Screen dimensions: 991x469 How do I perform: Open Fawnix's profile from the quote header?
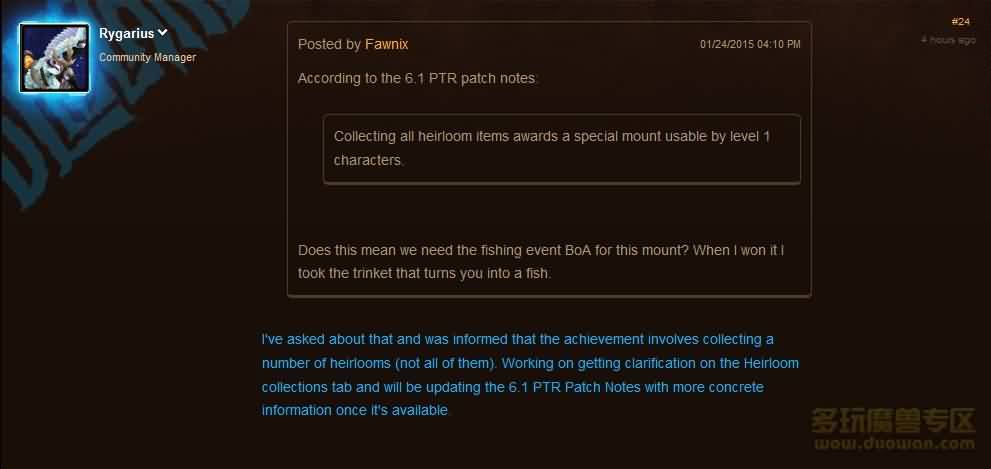click(x=386, y=44)
